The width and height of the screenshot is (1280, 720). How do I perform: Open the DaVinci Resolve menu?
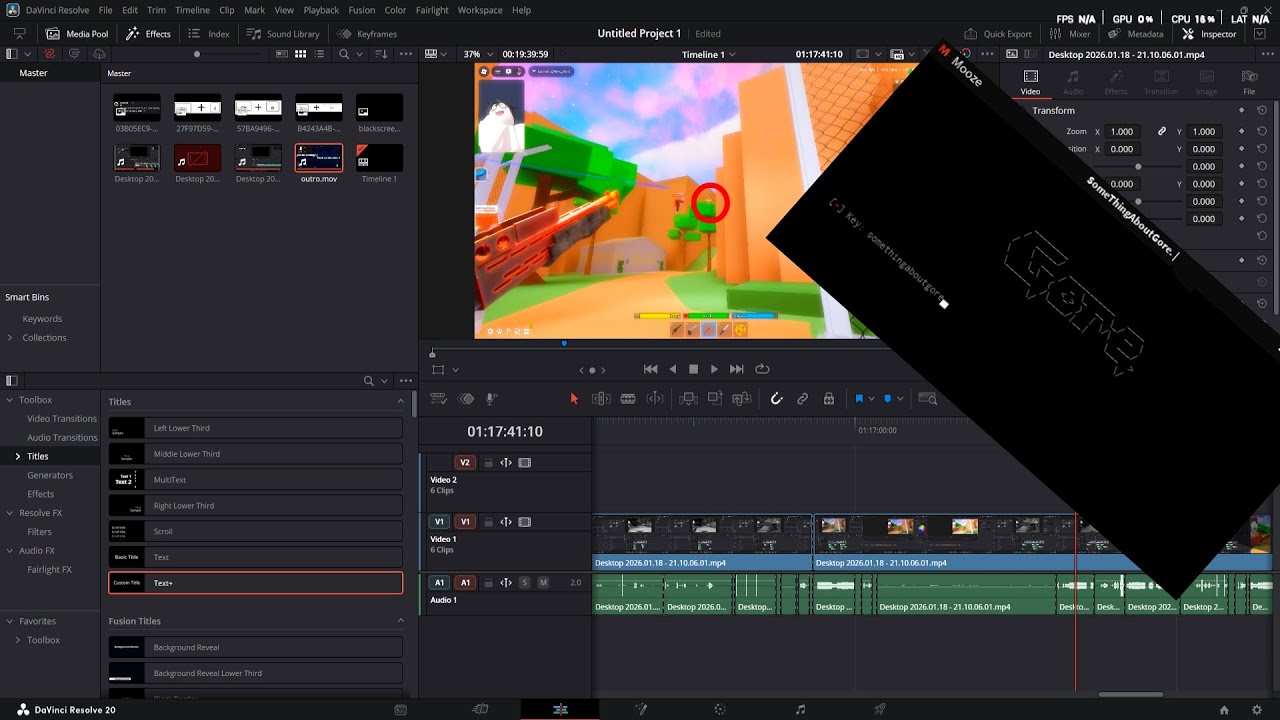point(57,10)
